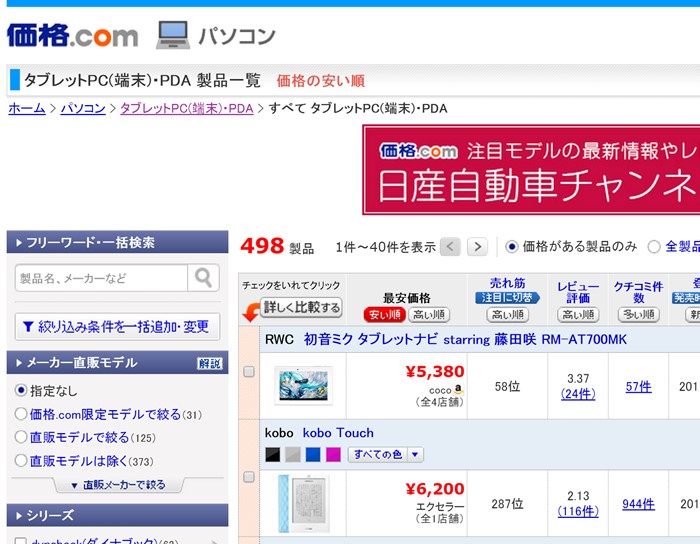700x544 pixels.
Task: Click the Amazon icon next to coco
Action: [458, 389]
